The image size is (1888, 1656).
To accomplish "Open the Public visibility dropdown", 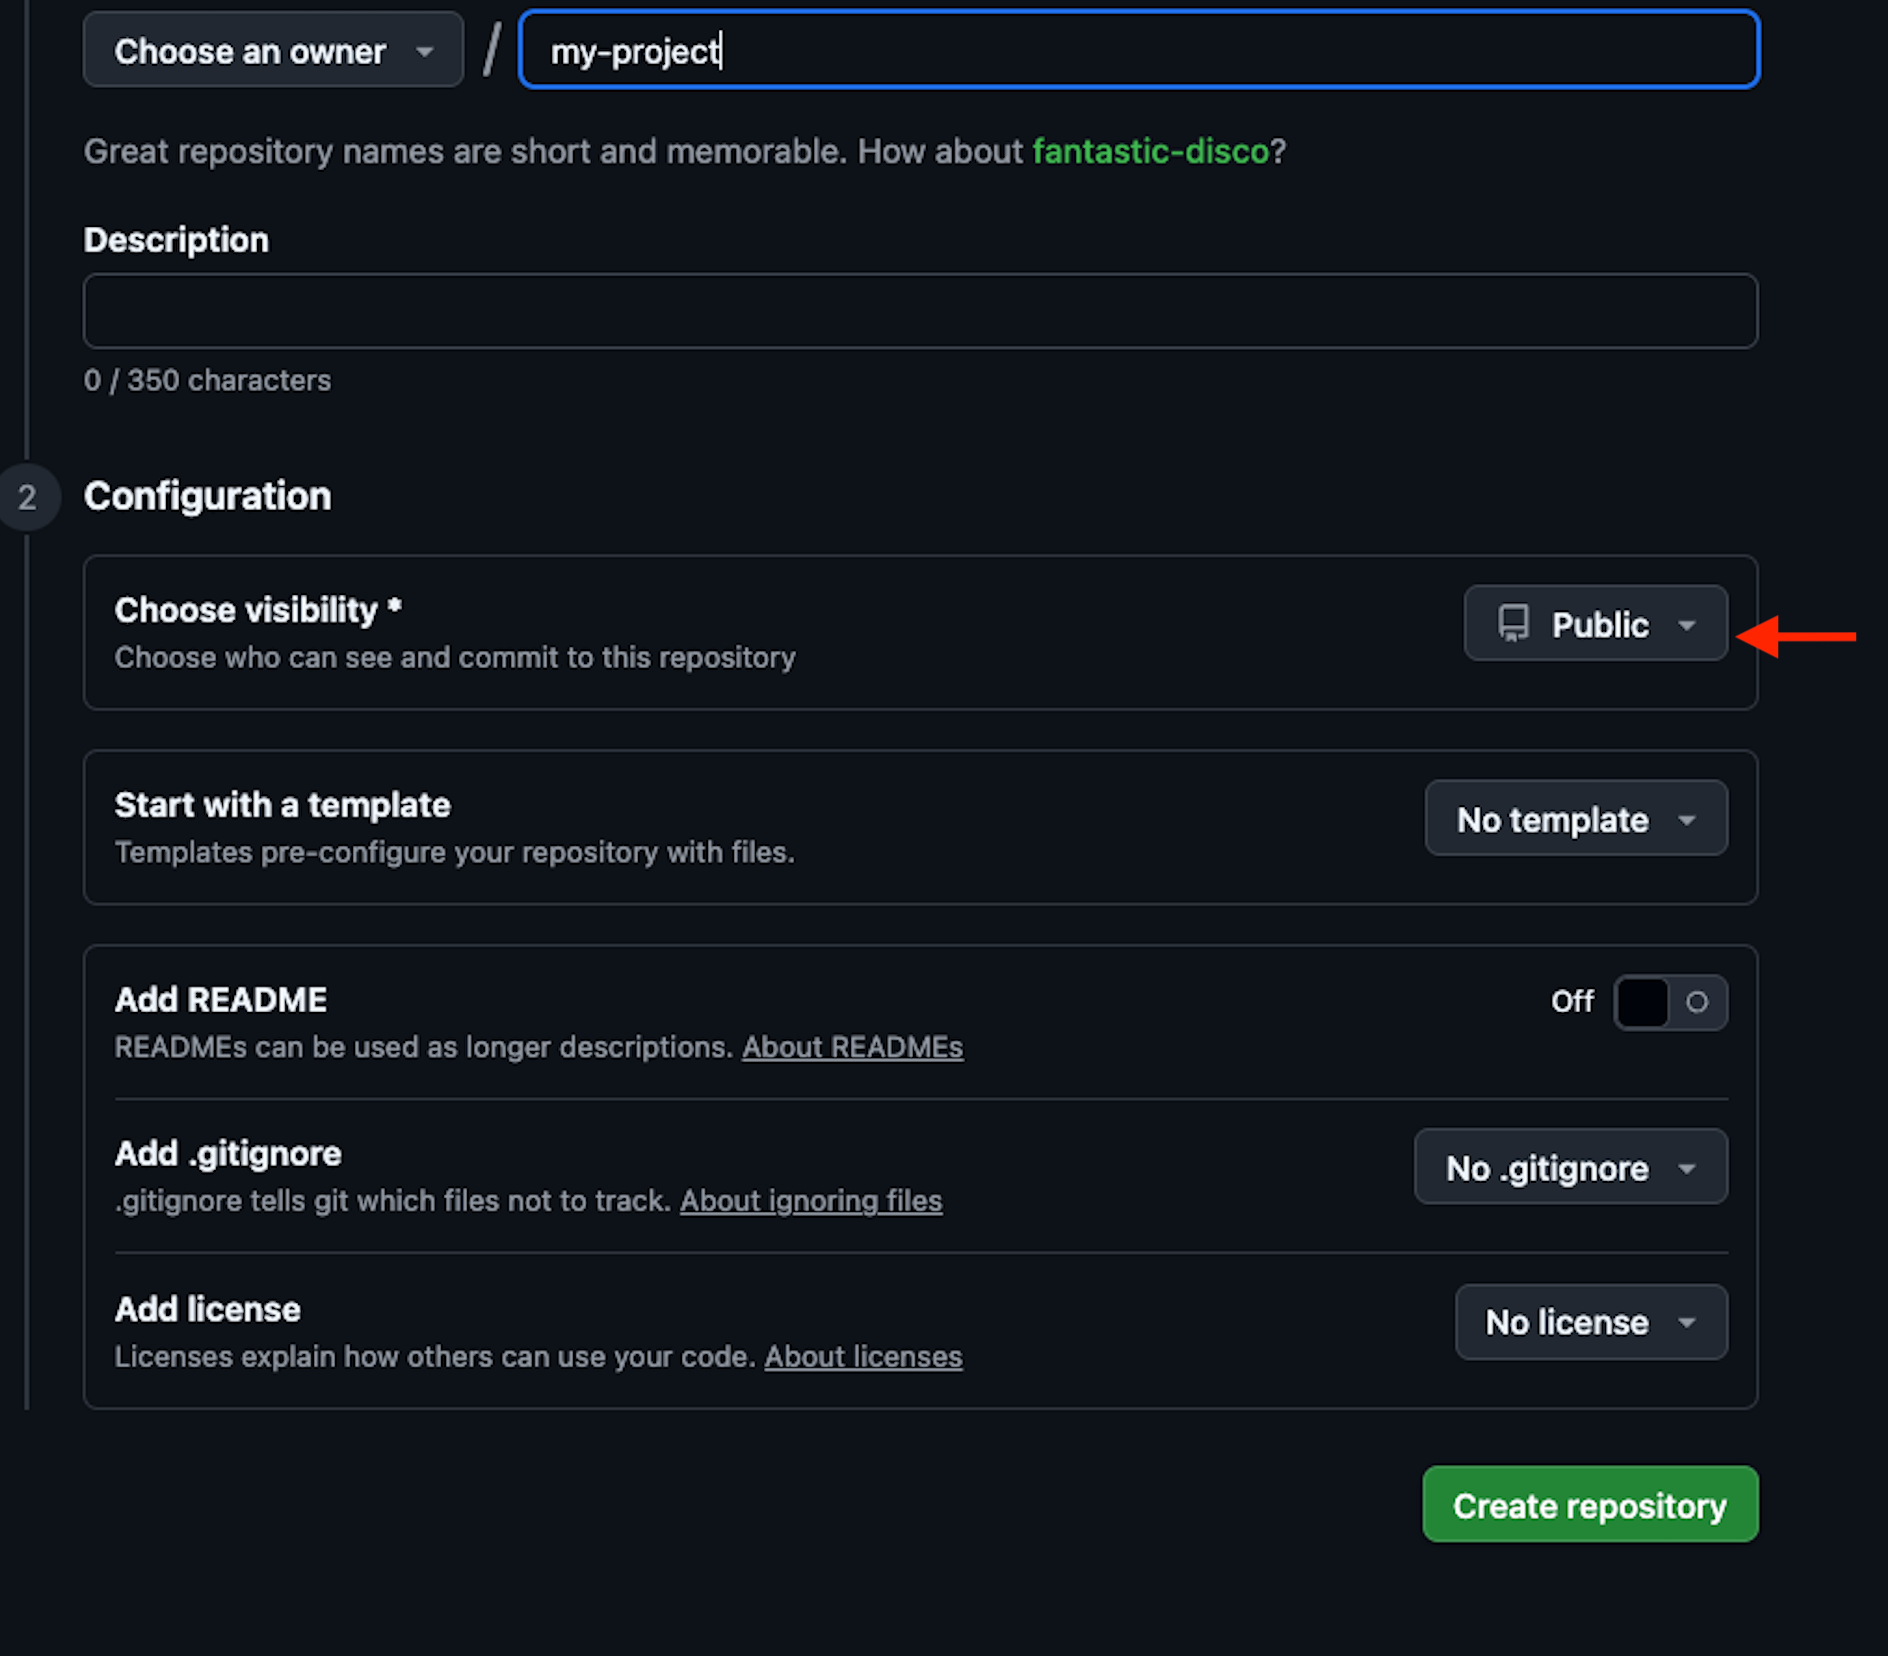I will (1595, 624).
